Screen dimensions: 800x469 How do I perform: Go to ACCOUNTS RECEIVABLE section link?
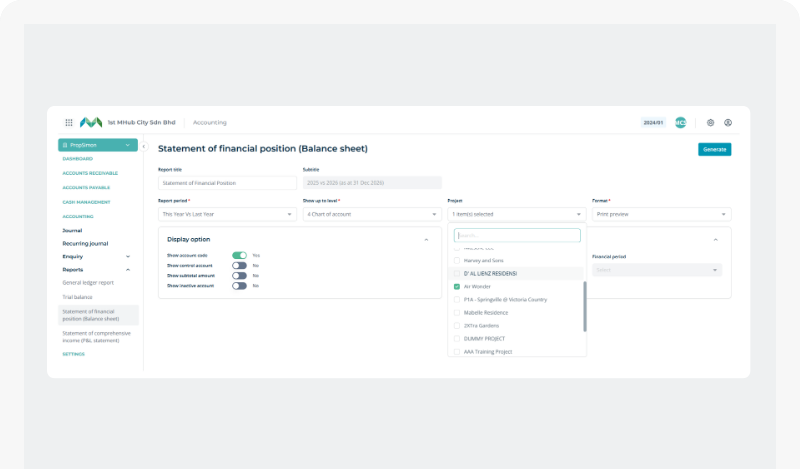(90, 173)
